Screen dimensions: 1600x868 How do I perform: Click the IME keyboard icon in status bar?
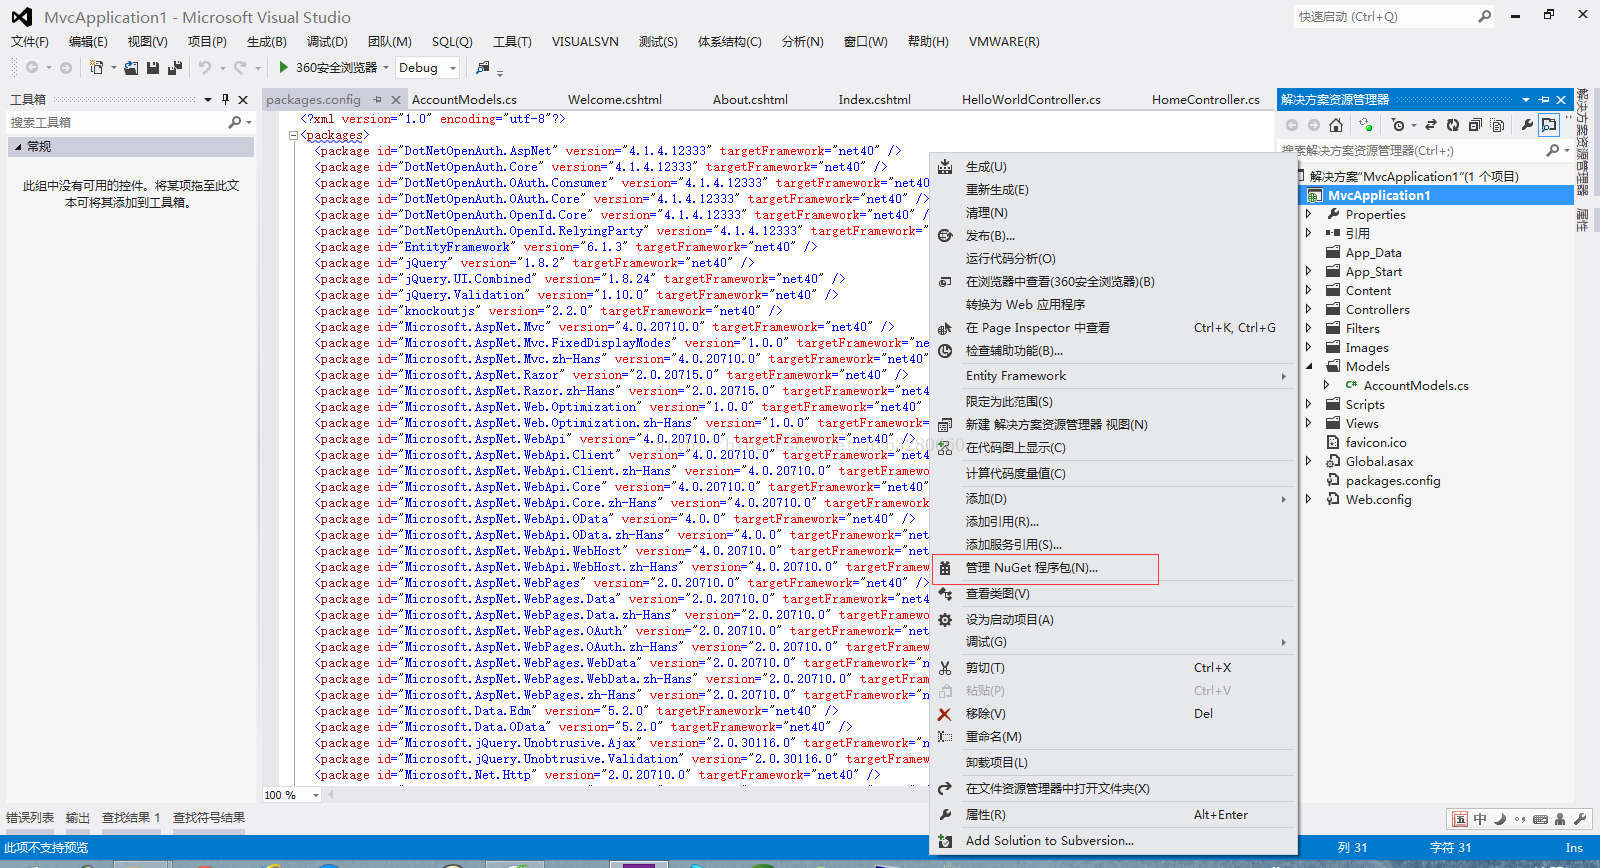[x=1540, y=819]
